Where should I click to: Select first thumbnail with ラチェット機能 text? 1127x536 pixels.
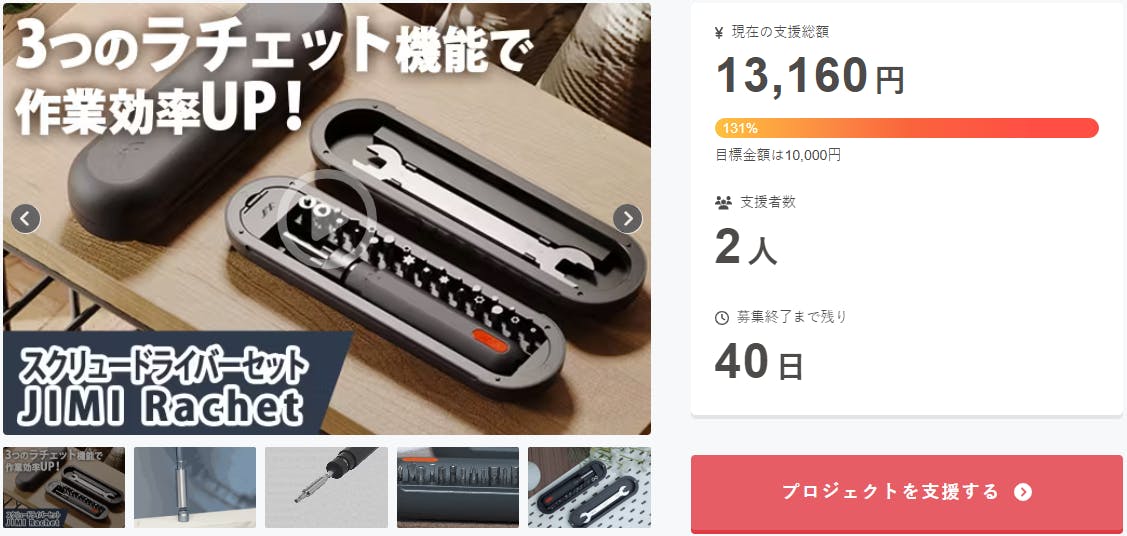tap(64, 488)
